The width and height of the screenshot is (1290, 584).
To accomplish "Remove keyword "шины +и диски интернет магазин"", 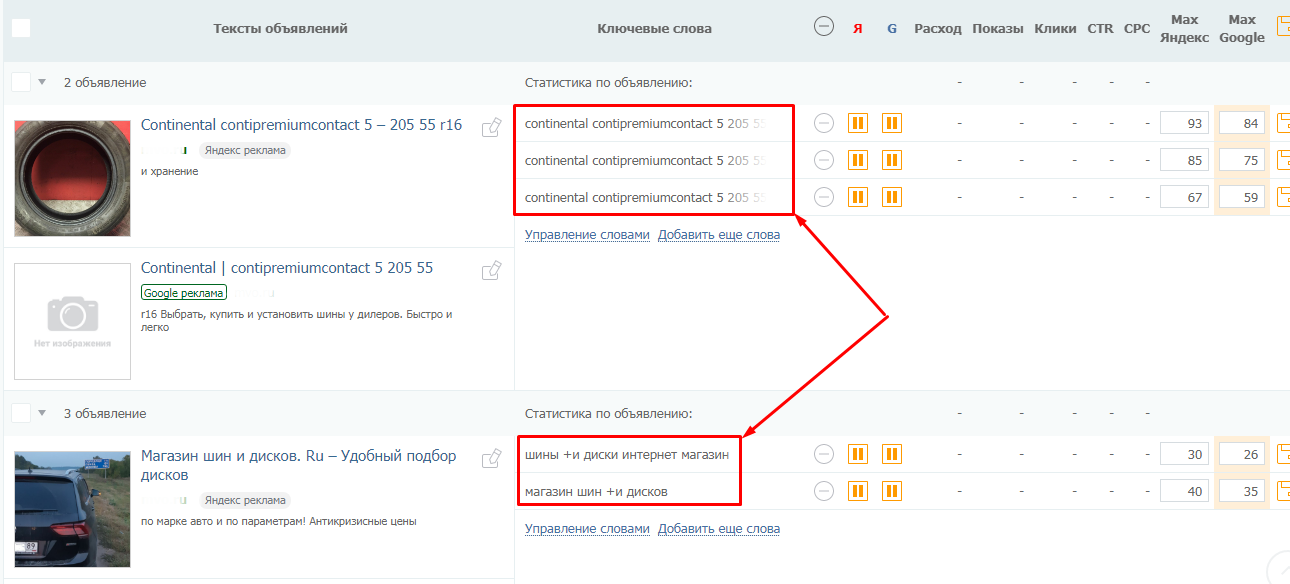I will [824, 454].
